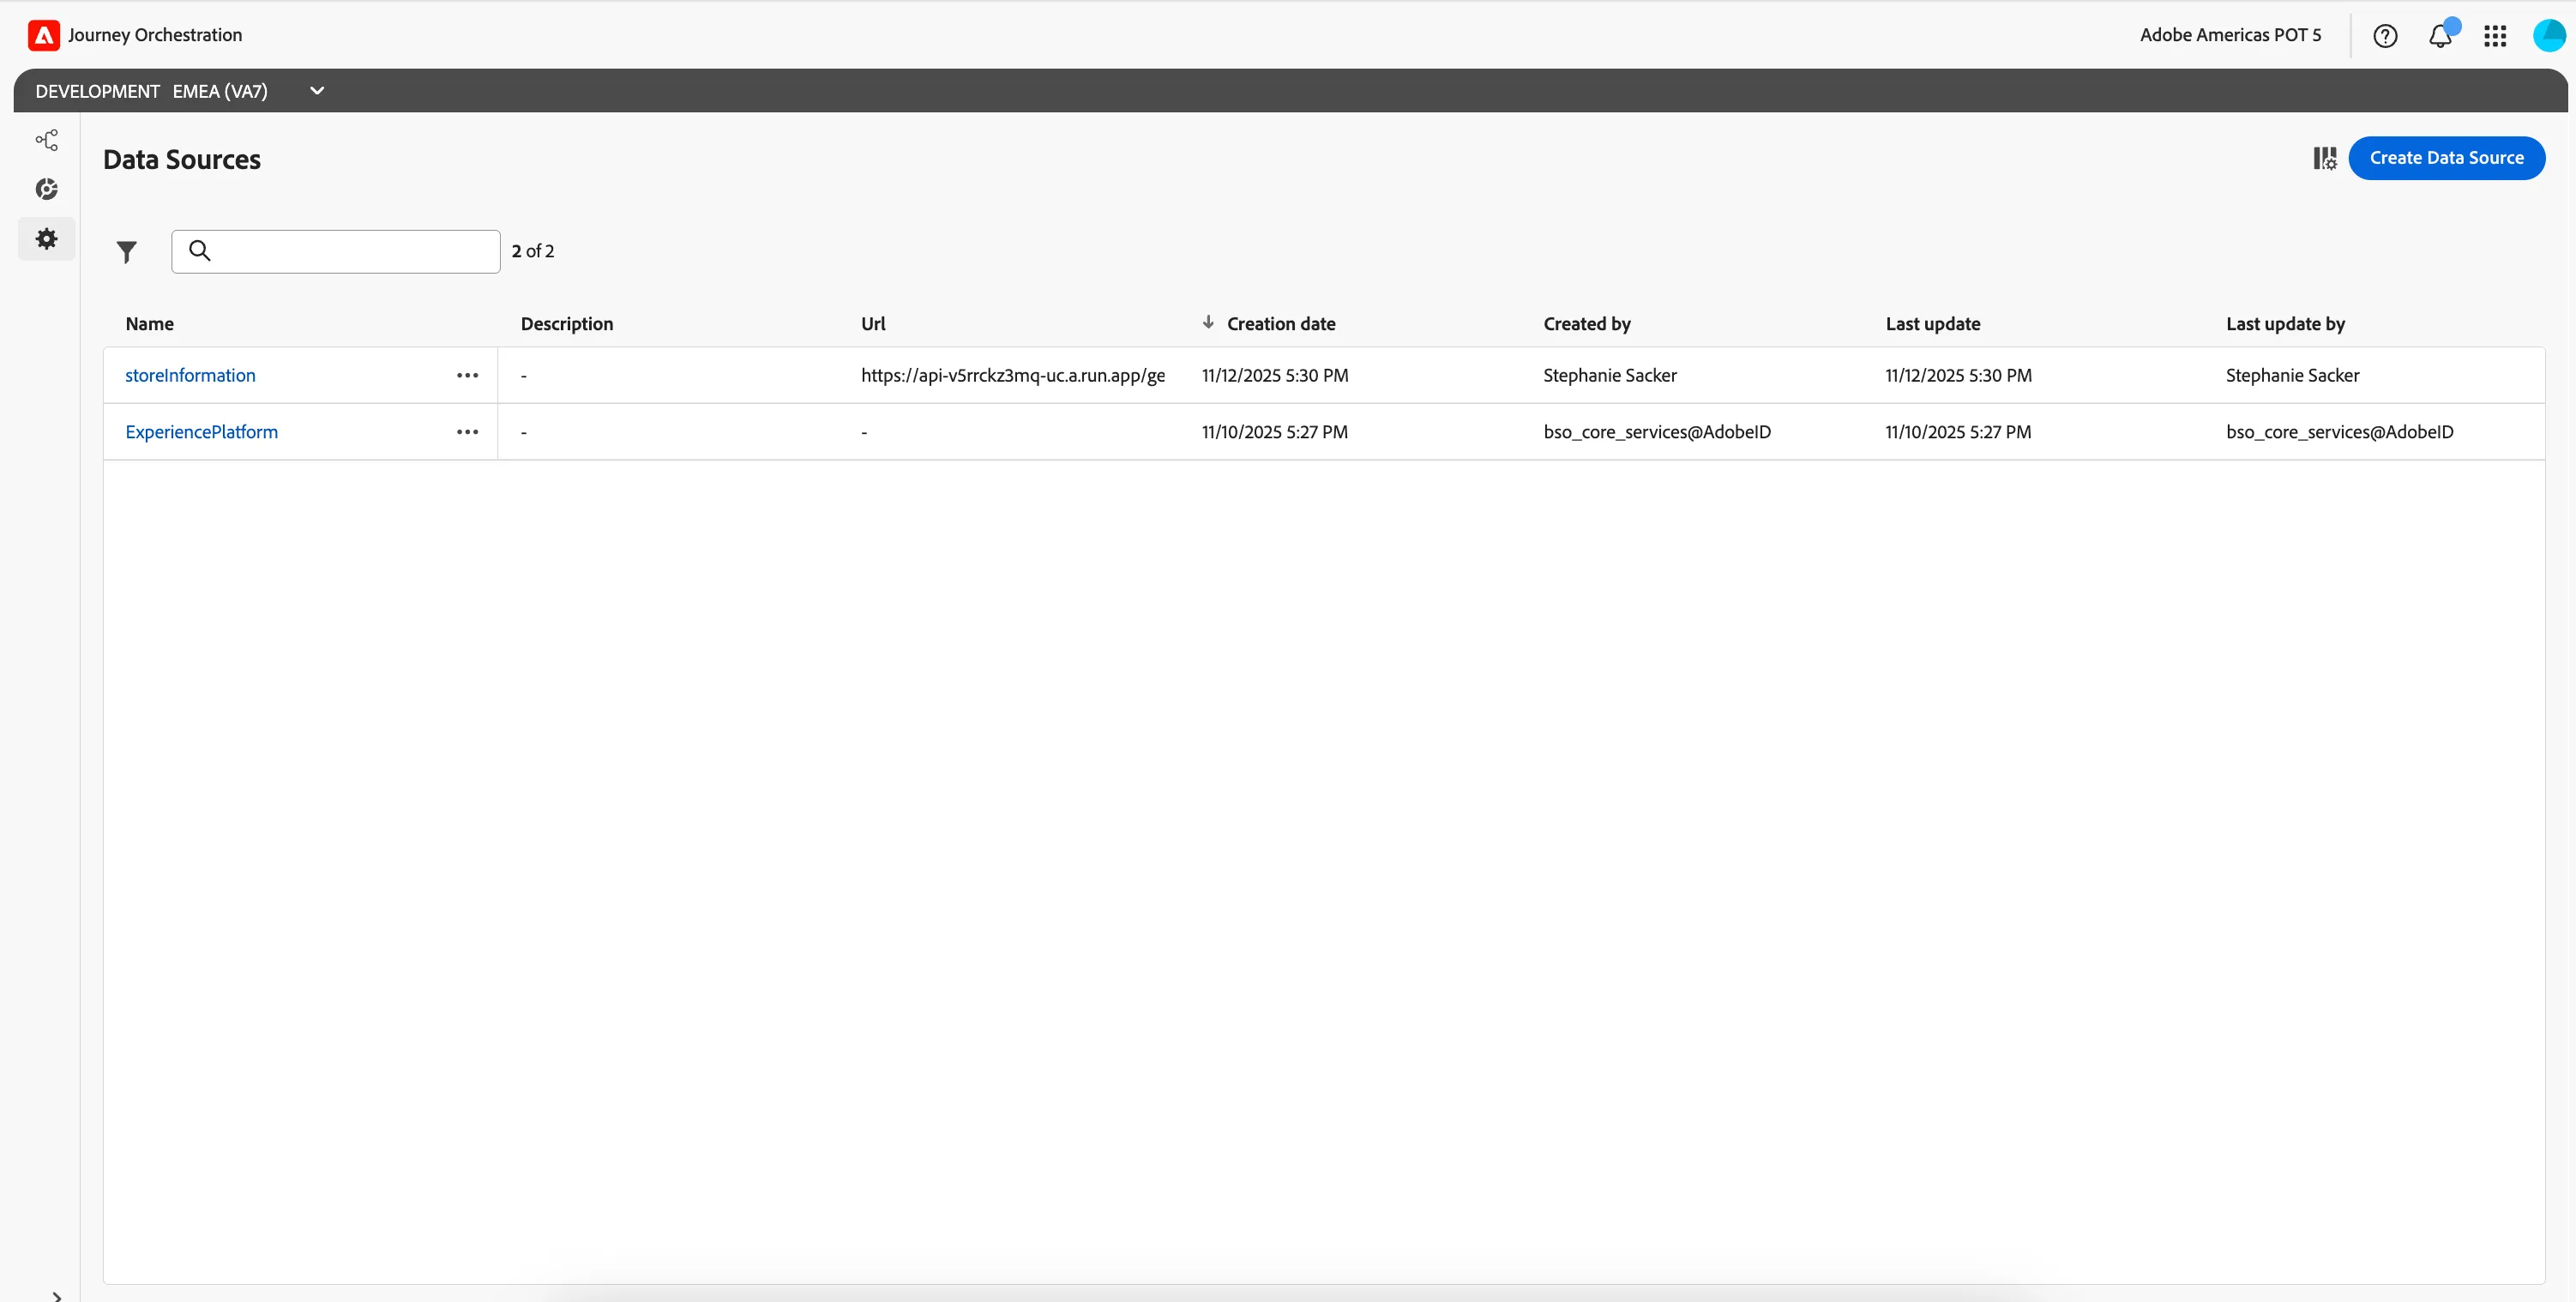The image size is (2576, 1302).
Task: Expand the left sidebar chevron
Action: tap(57, 1296)
